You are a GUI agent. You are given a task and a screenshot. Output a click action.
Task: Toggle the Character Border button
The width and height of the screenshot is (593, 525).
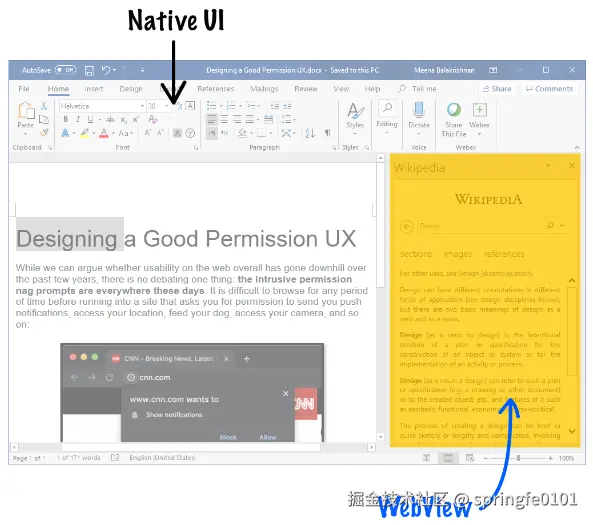(190, 106)
